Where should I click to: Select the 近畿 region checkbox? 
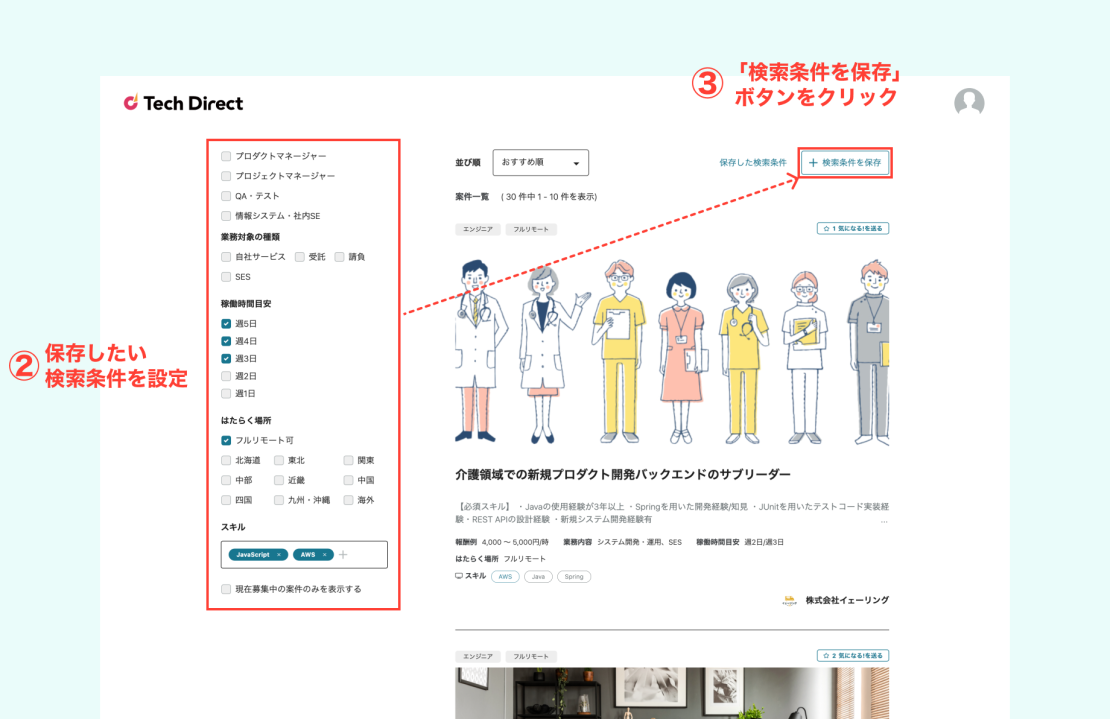coord(279,480)
